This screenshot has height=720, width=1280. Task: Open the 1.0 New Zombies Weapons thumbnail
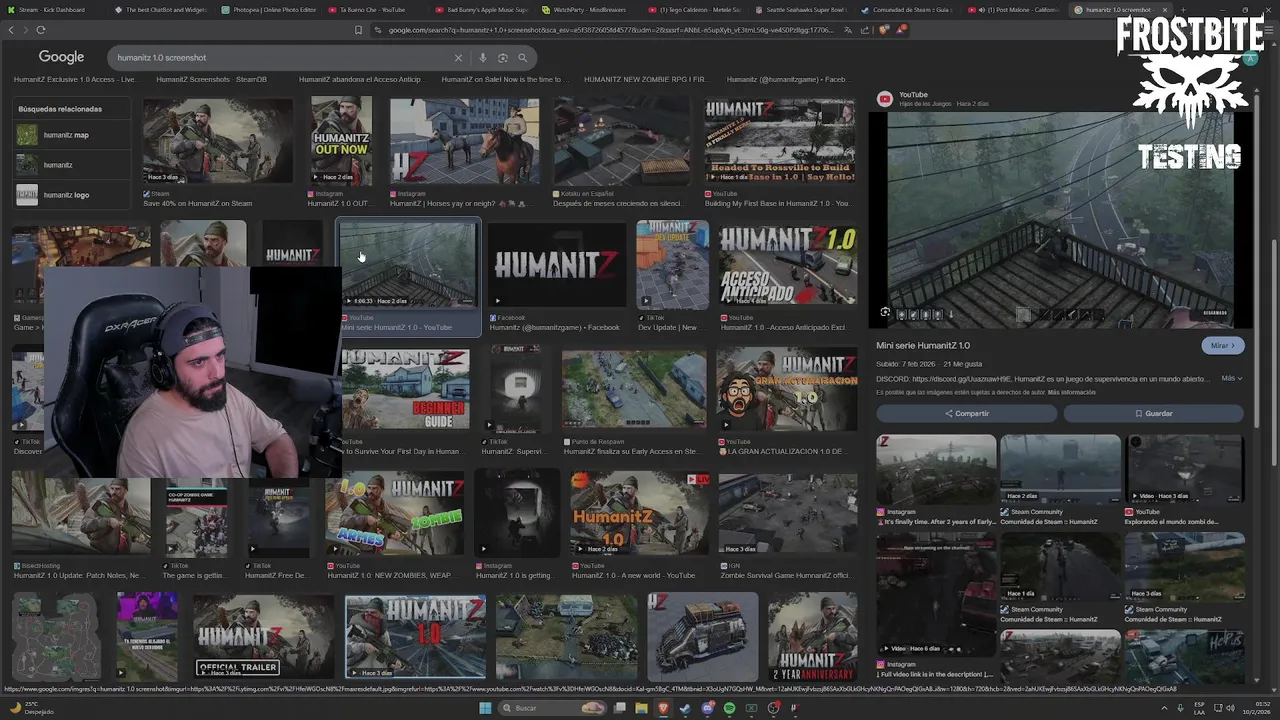point(395,513)
